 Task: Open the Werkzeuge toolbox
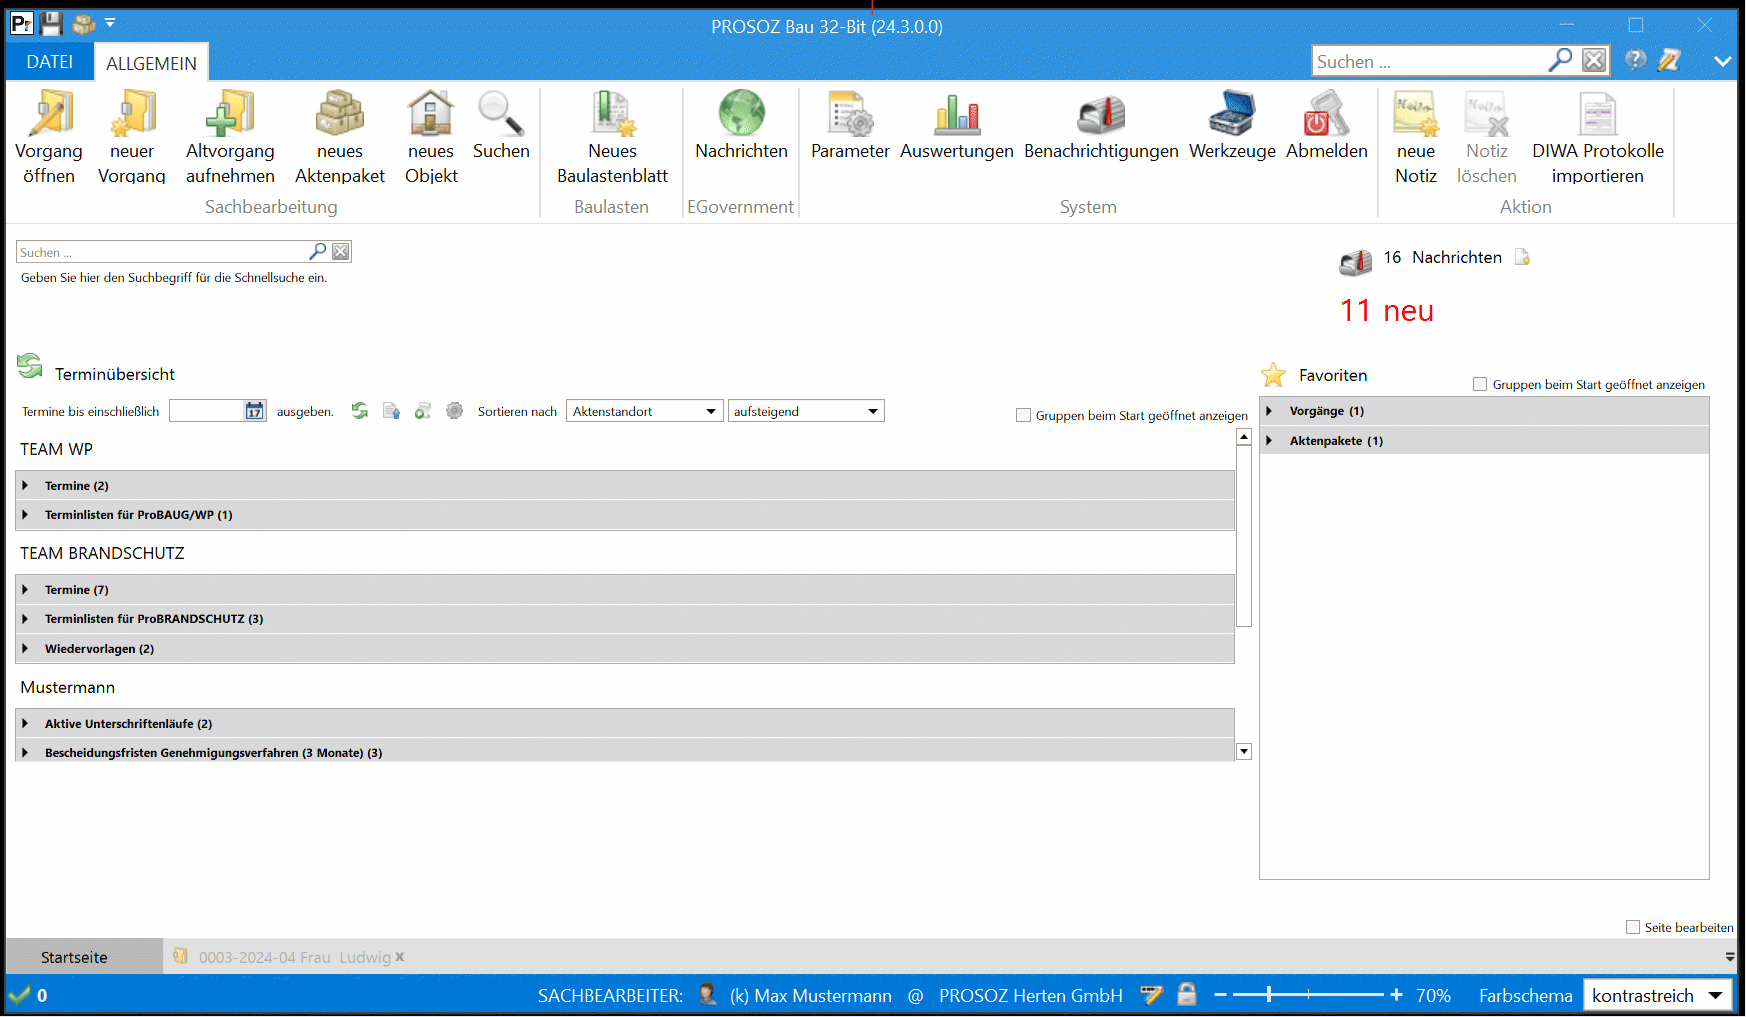coord(1232,126)
